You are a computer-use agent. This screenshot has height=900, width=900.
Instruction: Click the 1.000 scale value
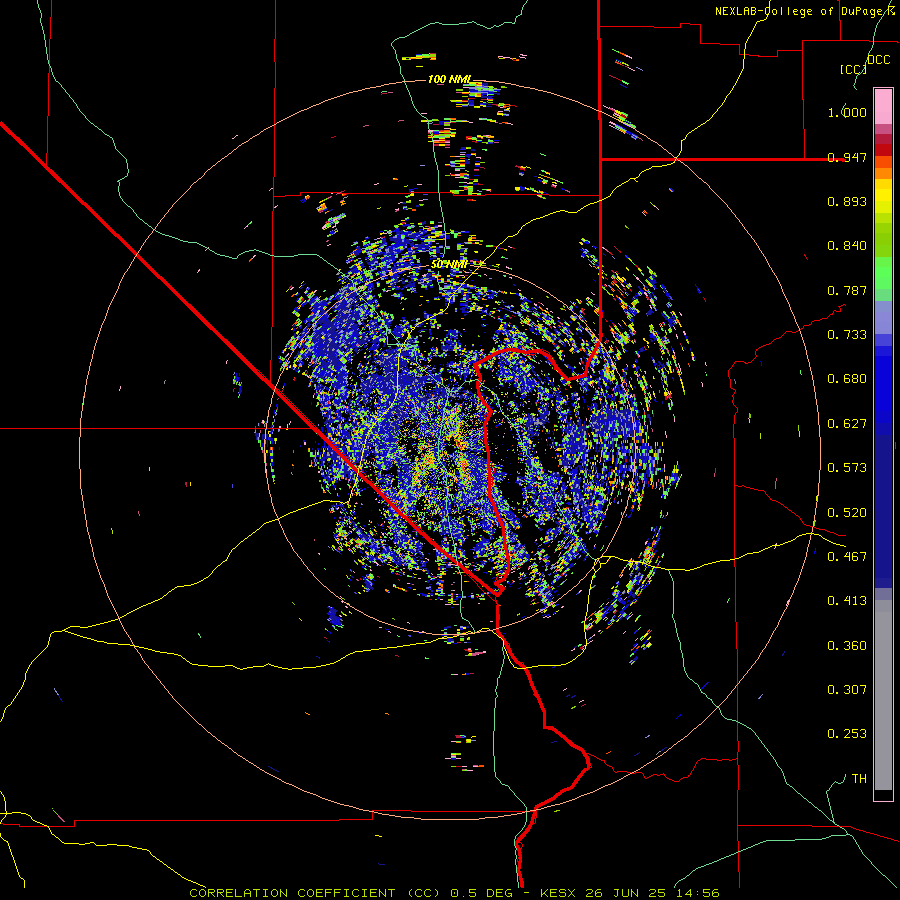tap(847, 112)
